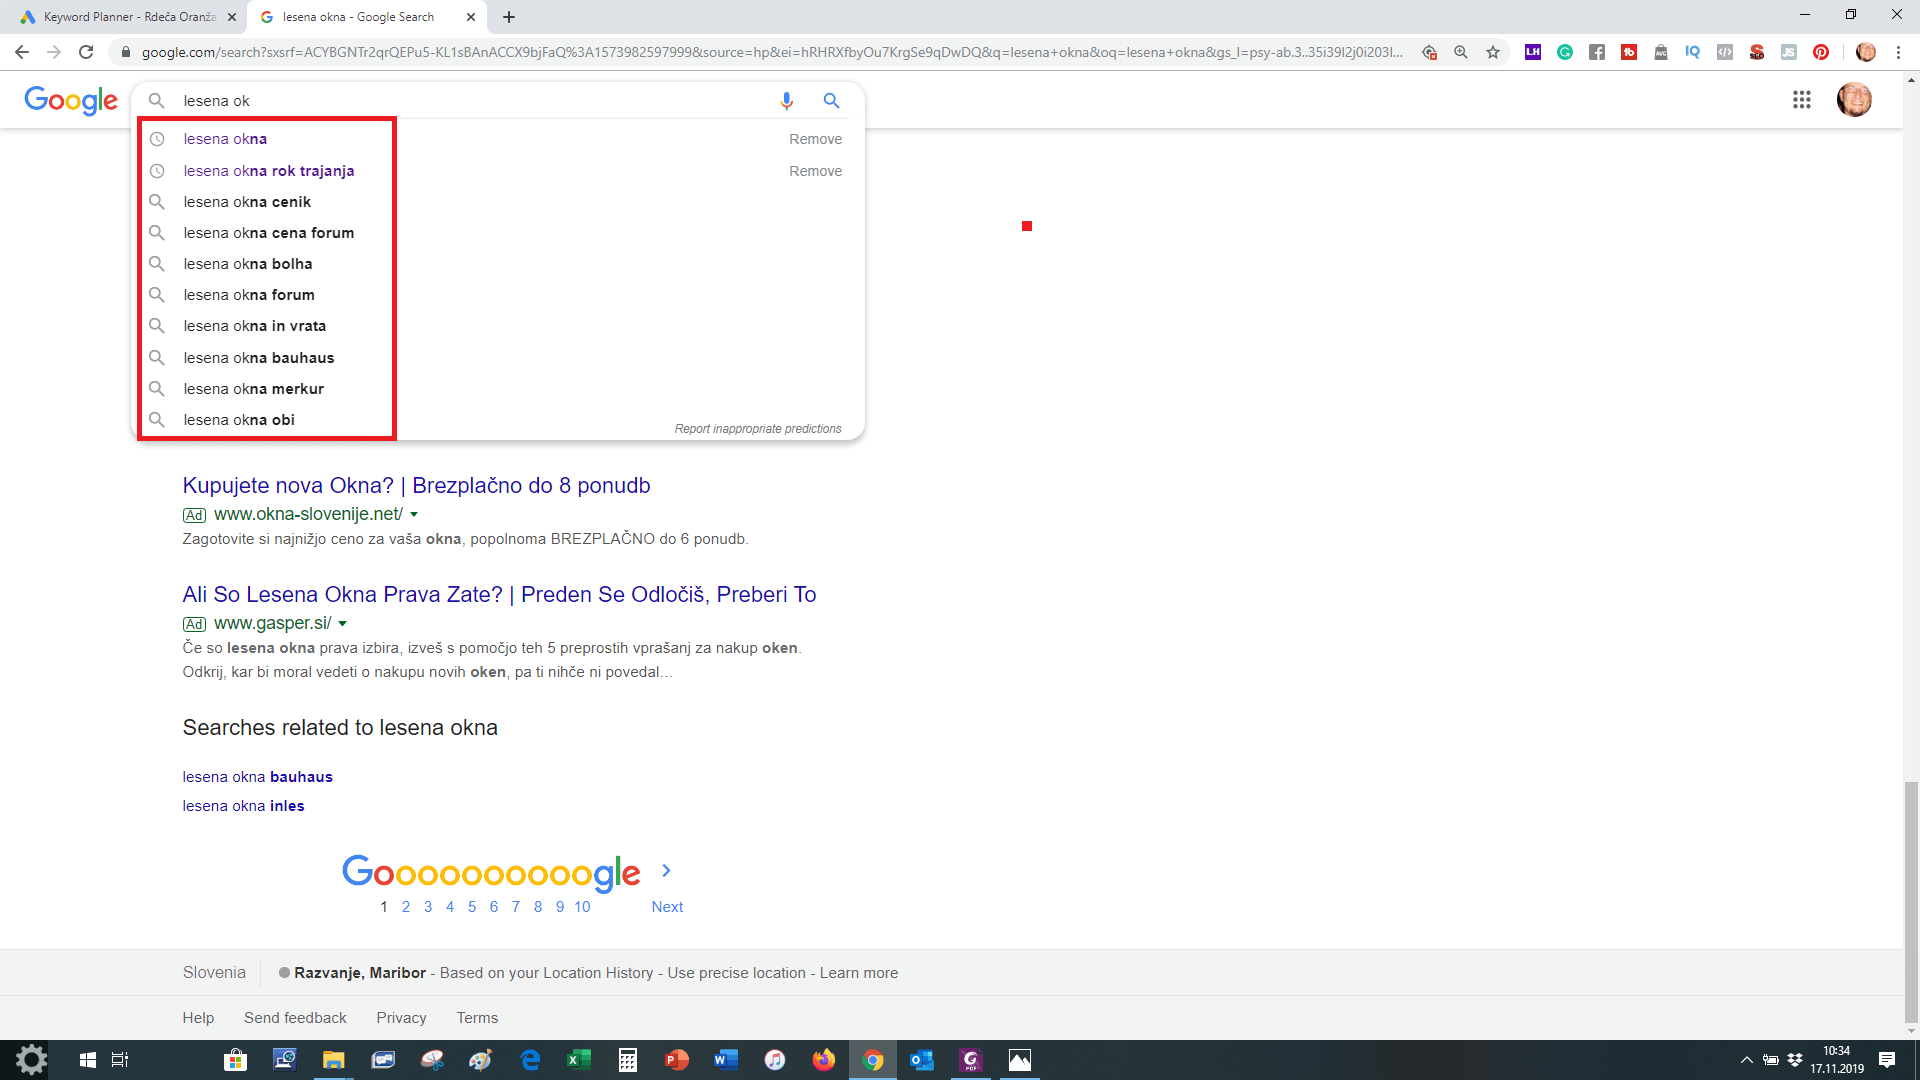Expand the okna-slovenije.net ad dropdown arrow
This screenshot has width=1920, height=1080.
coord(414,515)
